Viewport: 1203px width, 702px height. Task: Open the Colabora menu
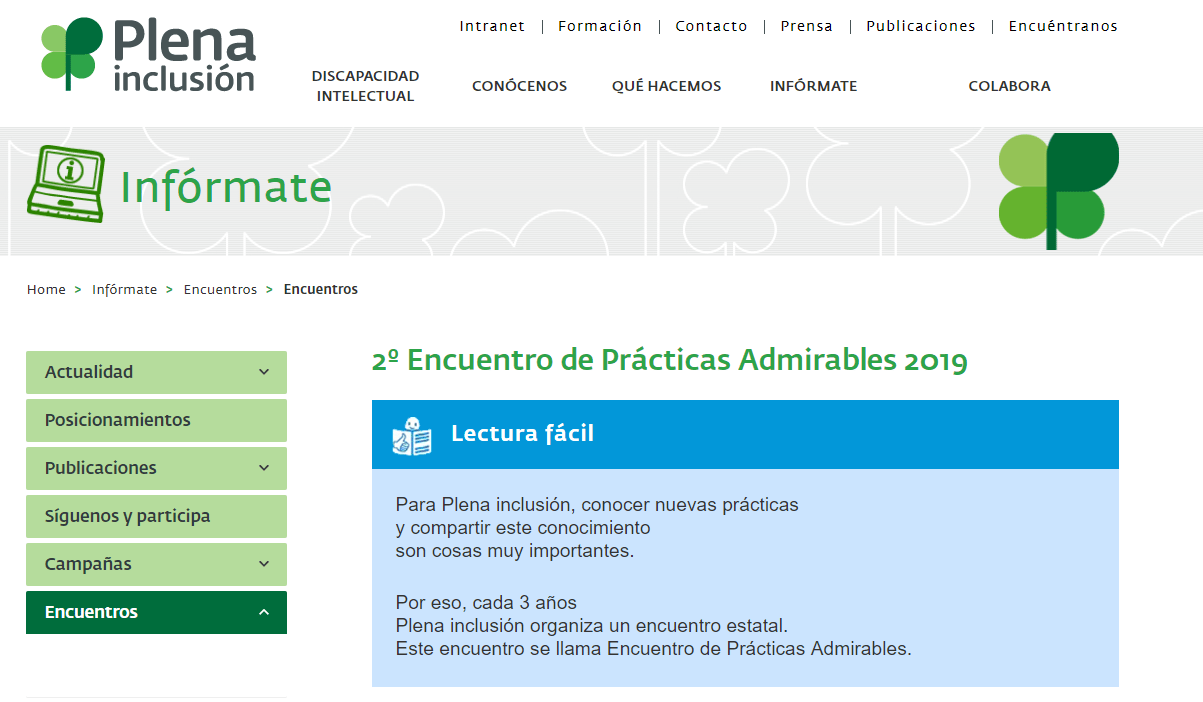click(x=1009, y=86)
